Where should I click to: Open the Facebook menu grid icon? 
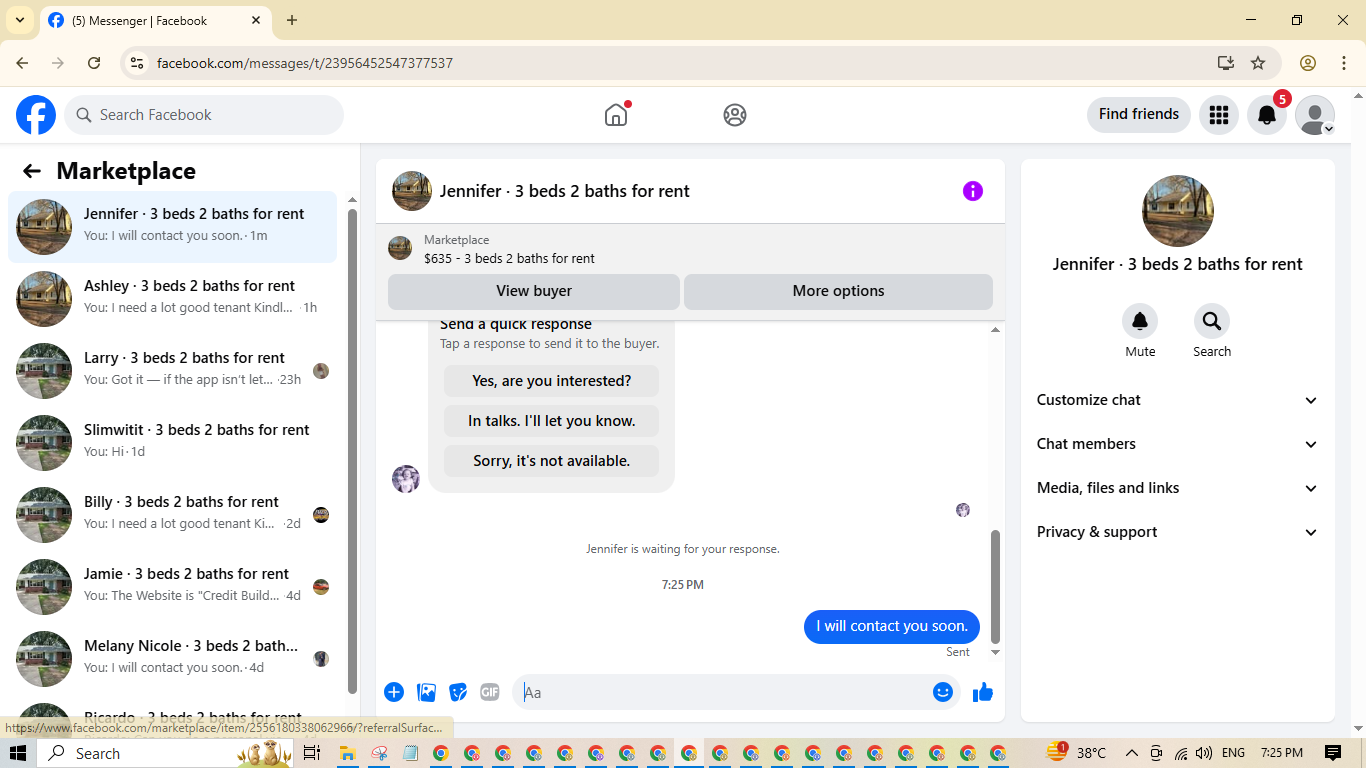point(1219,115)
